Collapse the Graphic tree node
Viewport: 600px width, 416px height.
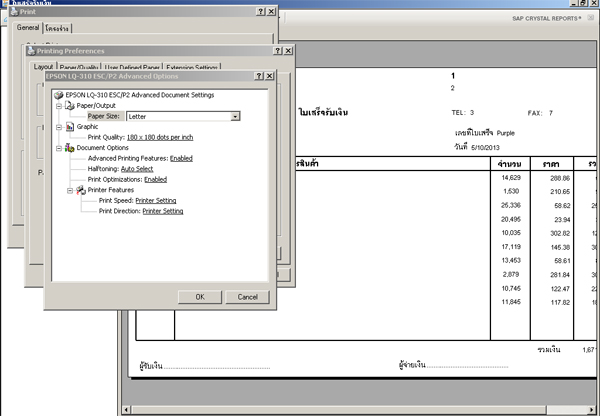[x=59, y=127]
